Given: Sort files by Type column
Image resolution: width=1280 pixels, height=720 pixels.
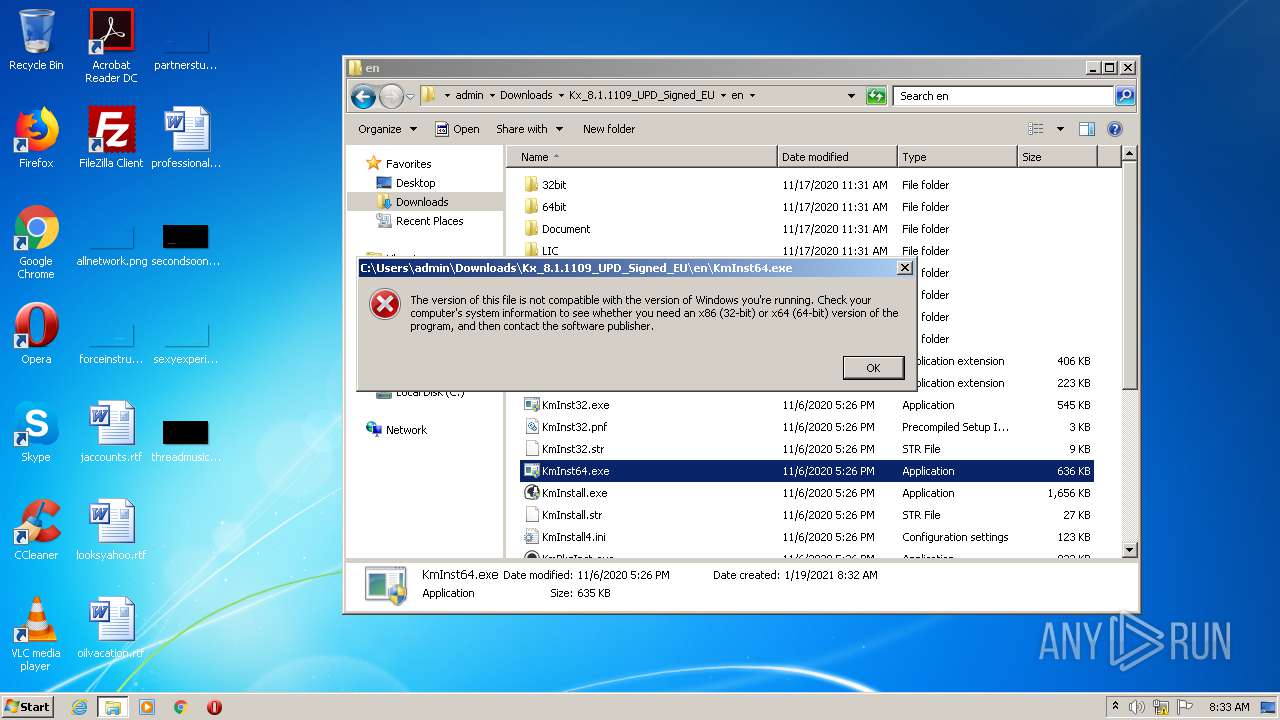Looking at the screenshot, I should 957,157.
